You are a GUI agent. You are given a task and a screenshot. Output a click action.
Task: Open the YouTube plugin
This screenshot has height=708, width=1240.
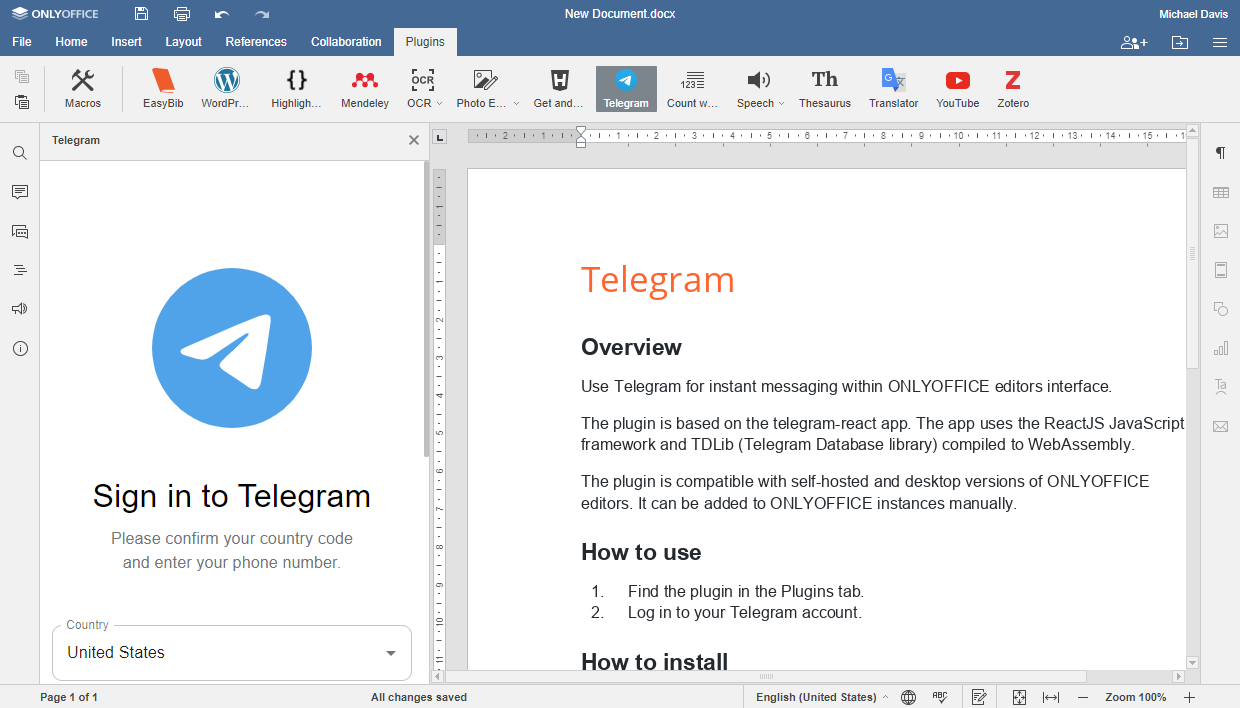pos(957,89)
